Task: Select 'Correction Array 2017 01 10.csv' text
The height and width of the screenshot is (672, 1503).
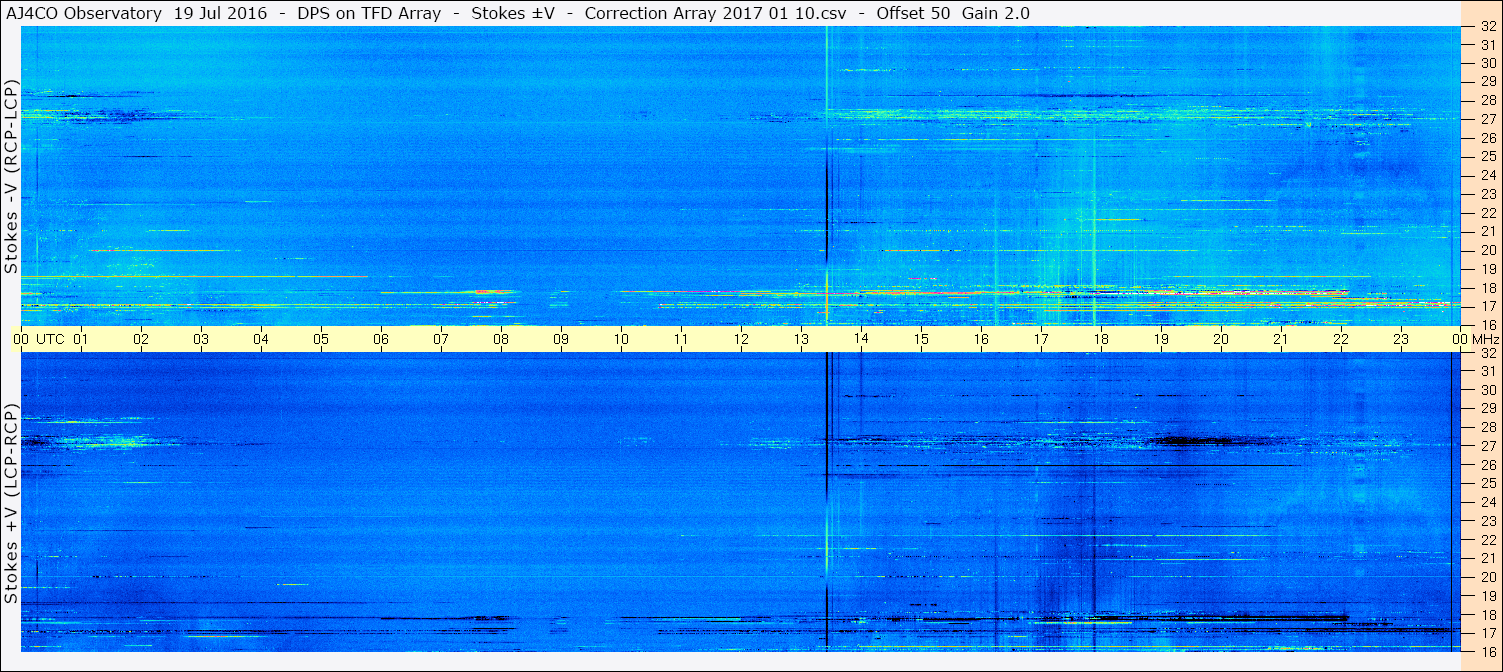Action: click(x=715, y=13)
